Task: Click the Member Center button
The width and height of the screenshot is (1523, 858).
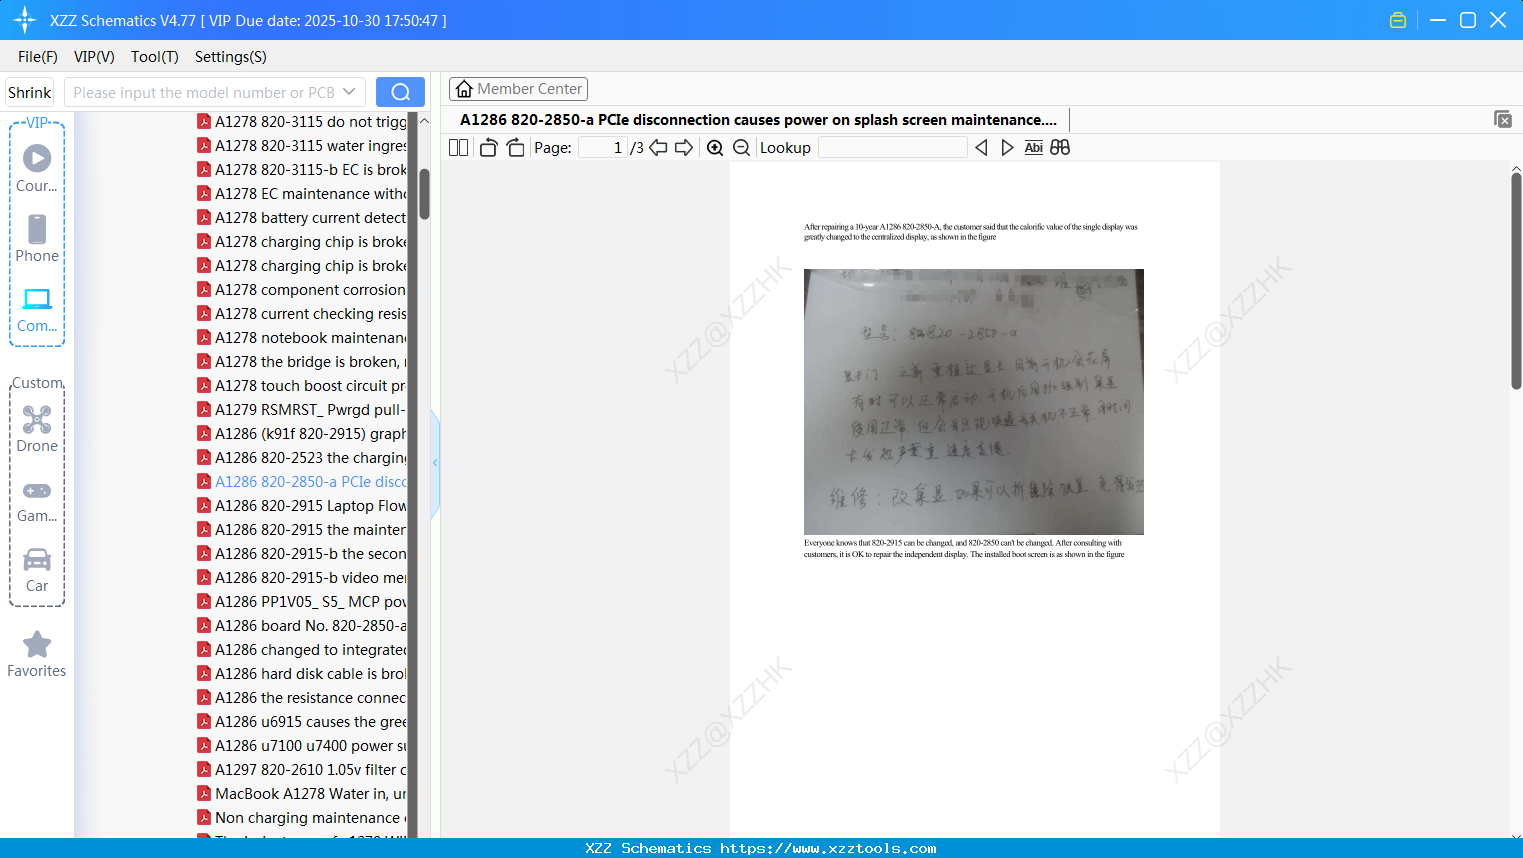Action: point(518,88)
